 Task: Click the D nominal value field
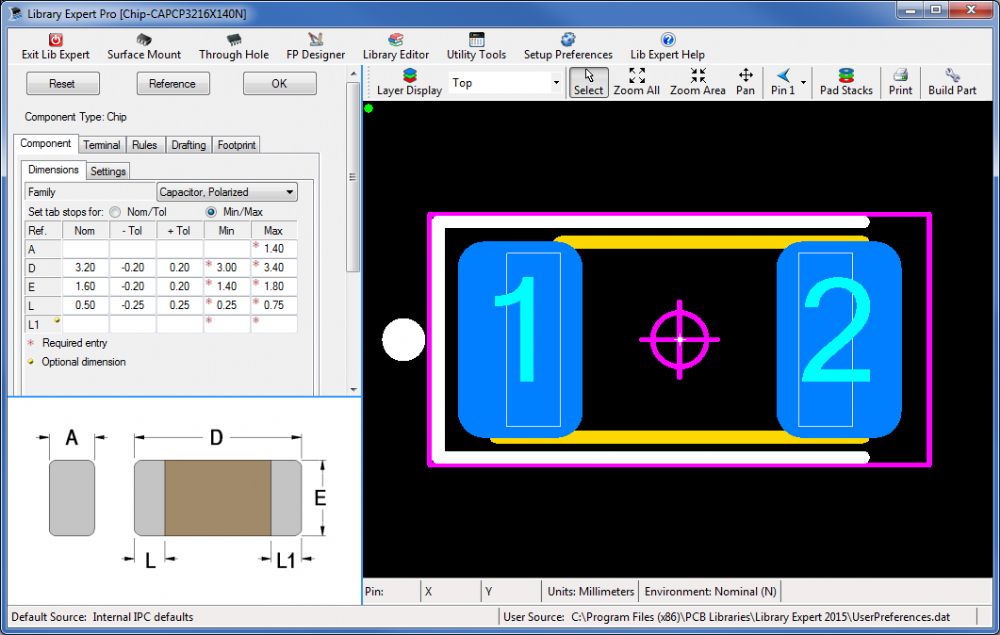[x=85, y=268]
